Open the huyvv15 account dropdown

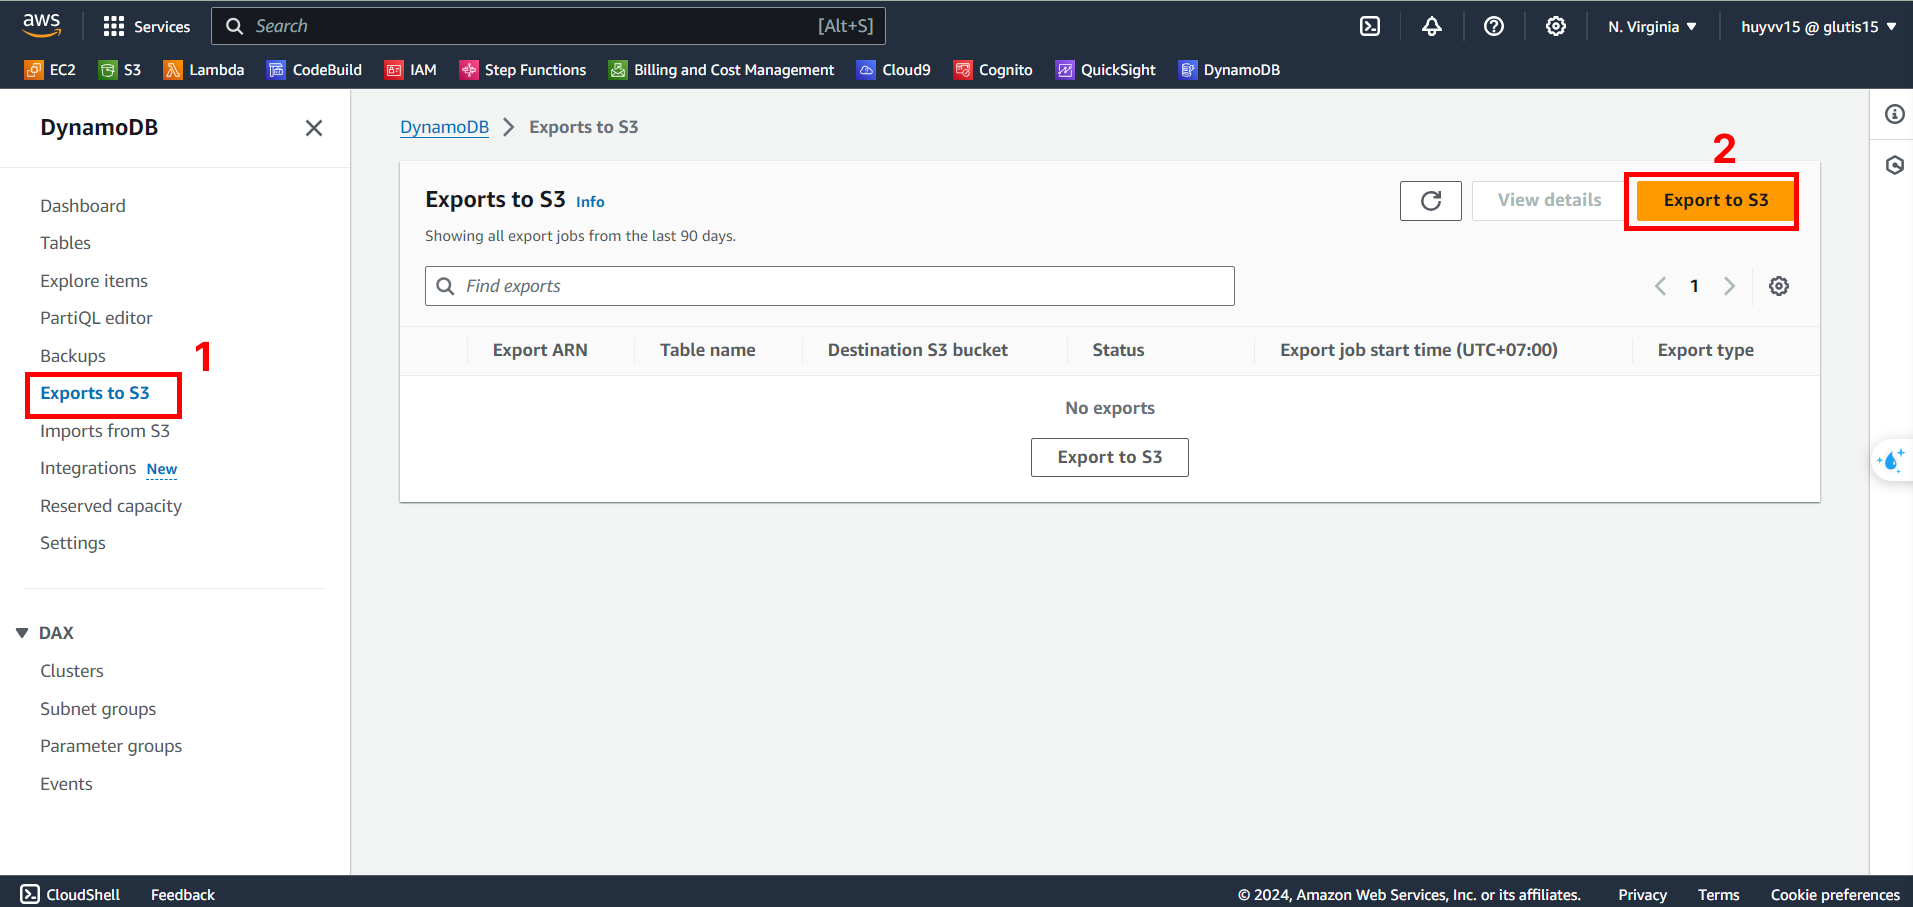(x=1819, y=27)
